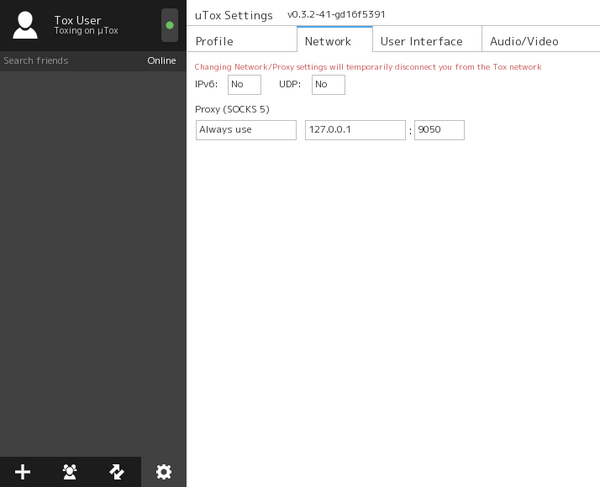Open the User Interface tab

pos(427,39)
